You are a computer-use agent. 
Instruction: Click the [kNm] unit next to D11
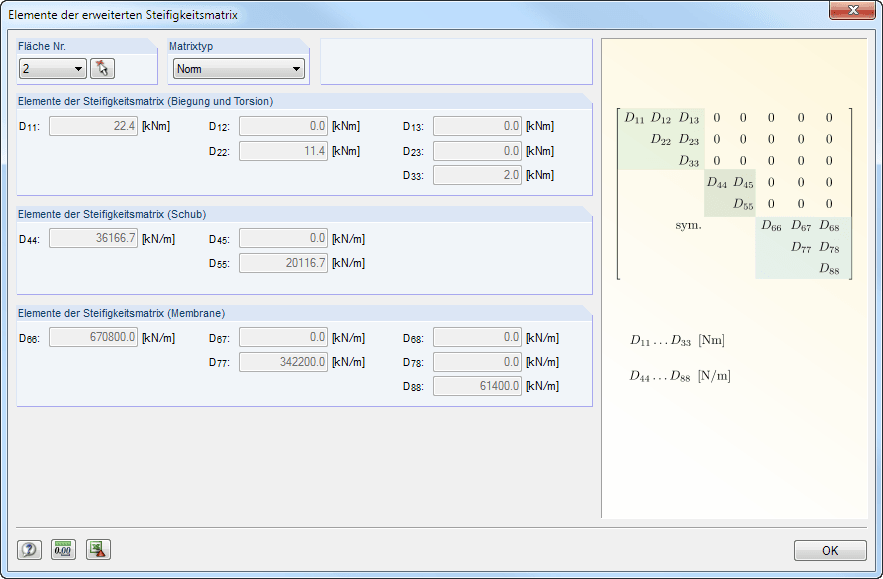(x=156, y=126)
